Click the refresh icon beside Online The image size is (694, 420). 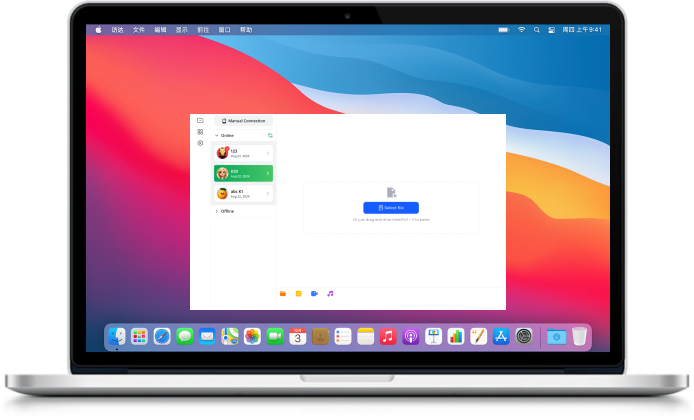pos(269,135)
